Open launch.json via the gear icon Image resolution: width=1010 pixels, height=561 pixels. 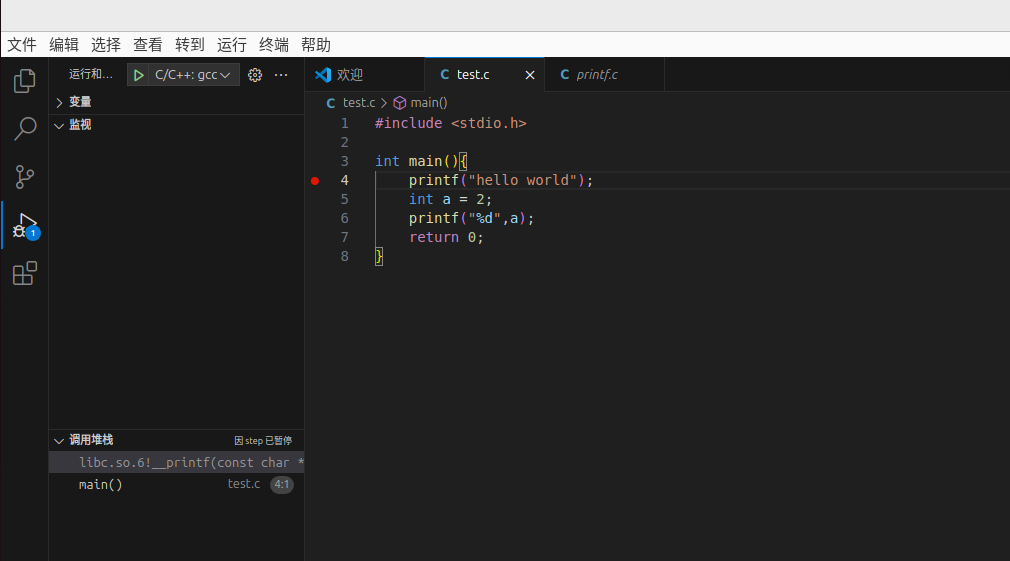pos(255,75)
